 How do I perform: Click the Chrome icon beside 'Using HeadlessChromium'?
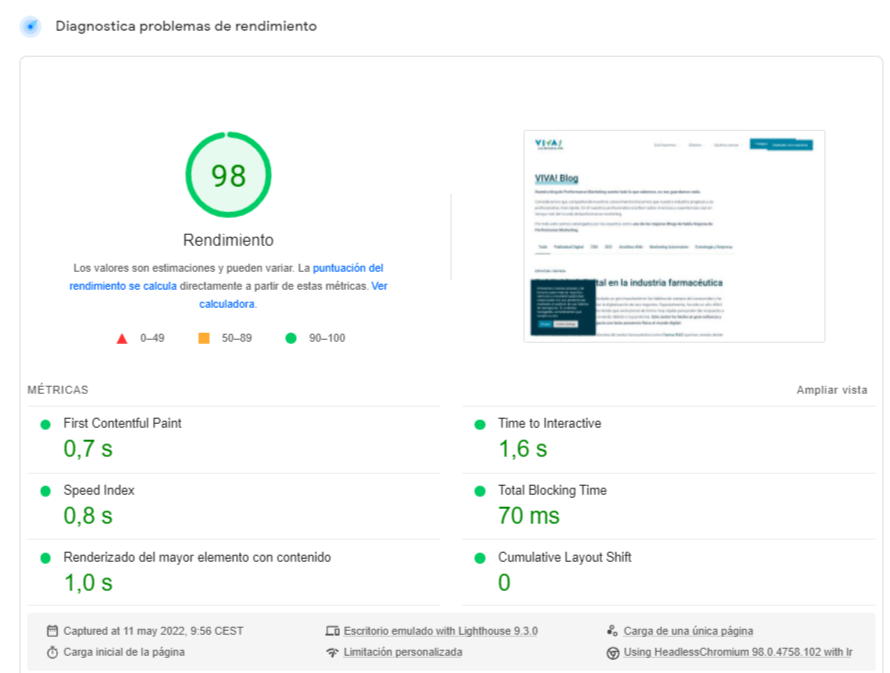pyautogui.click(x=612, y=653)
